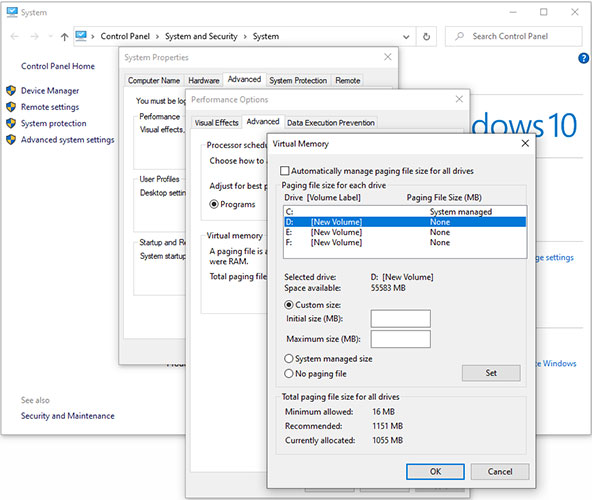Image resolution: width=592 pixels, height=500 pixels.
Task: Click in Initial size (MB) field
Action: (x=401, y=319)
